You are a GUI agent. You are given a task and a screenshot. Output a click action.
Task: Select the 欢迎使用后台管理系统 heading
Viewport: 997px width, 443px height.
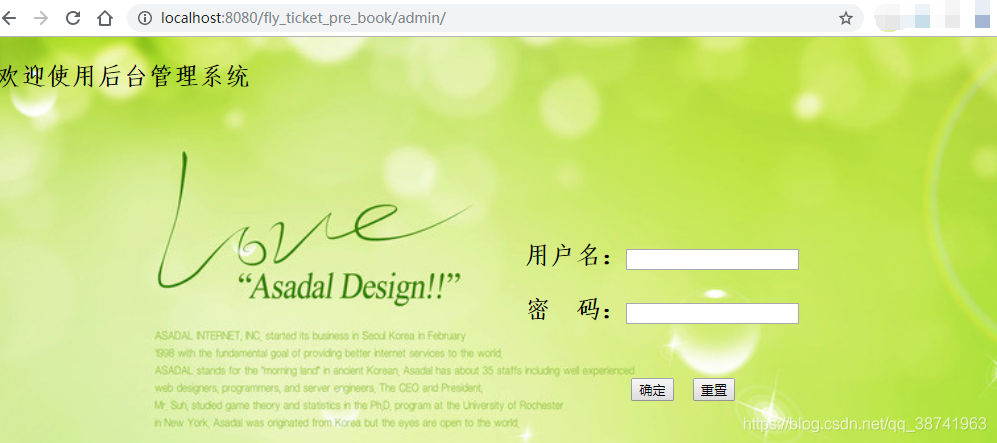tap(125, 78)
